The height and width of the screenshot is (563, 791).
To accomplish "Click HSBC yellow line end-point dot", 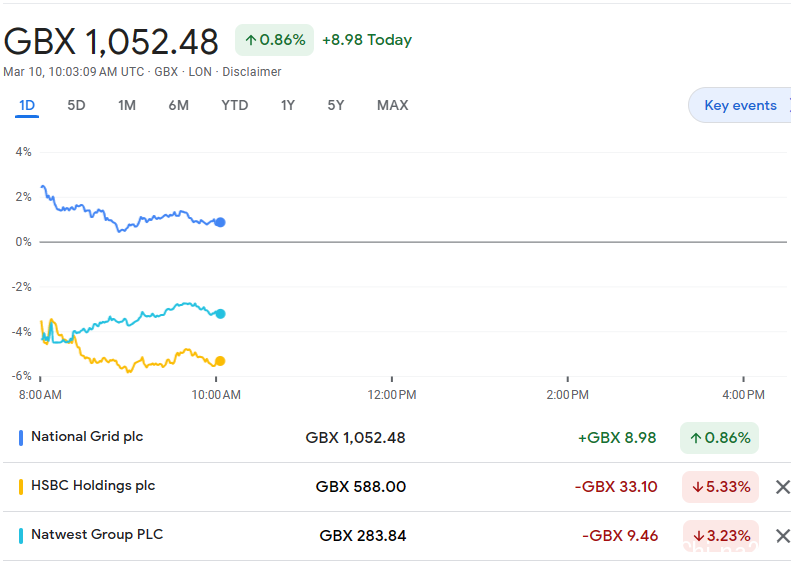I will tap(220, 361).
